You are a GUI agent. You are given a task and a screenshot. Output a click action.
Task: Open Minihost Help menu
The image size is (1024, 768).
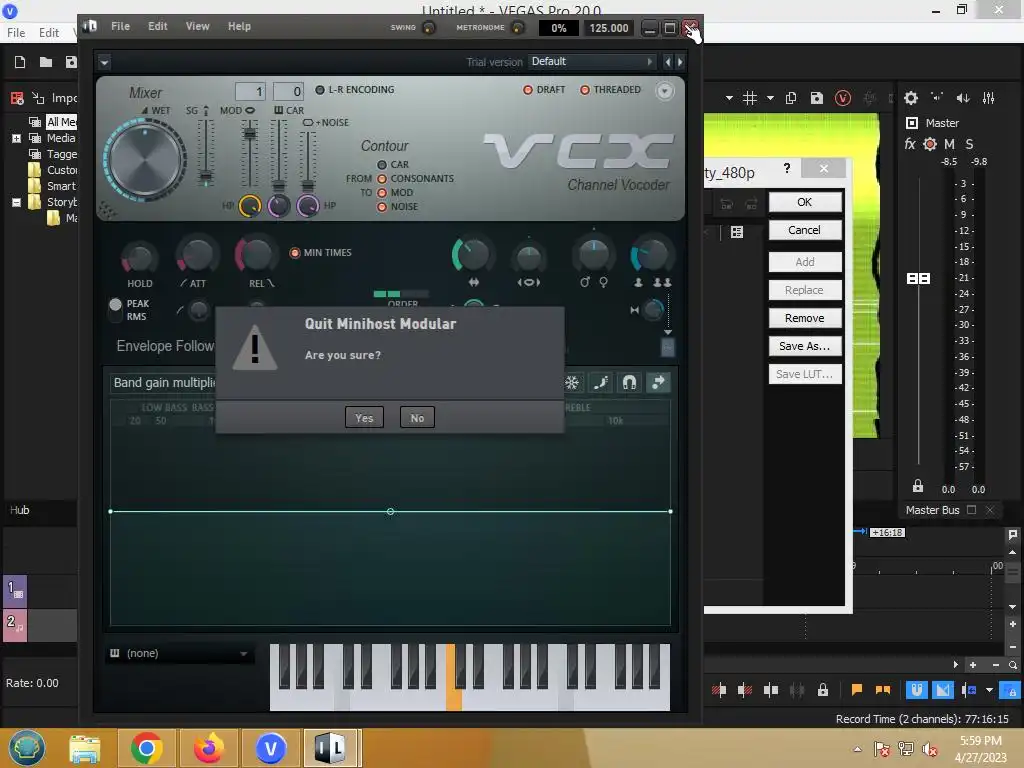[x=239, y=26]
